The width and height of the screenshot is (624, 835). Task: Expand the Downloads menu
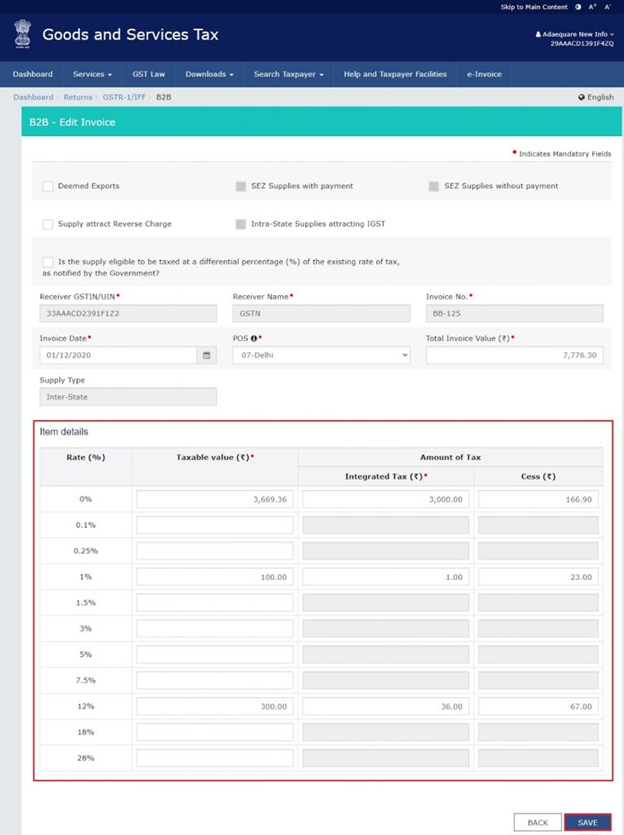pos(209,74)
